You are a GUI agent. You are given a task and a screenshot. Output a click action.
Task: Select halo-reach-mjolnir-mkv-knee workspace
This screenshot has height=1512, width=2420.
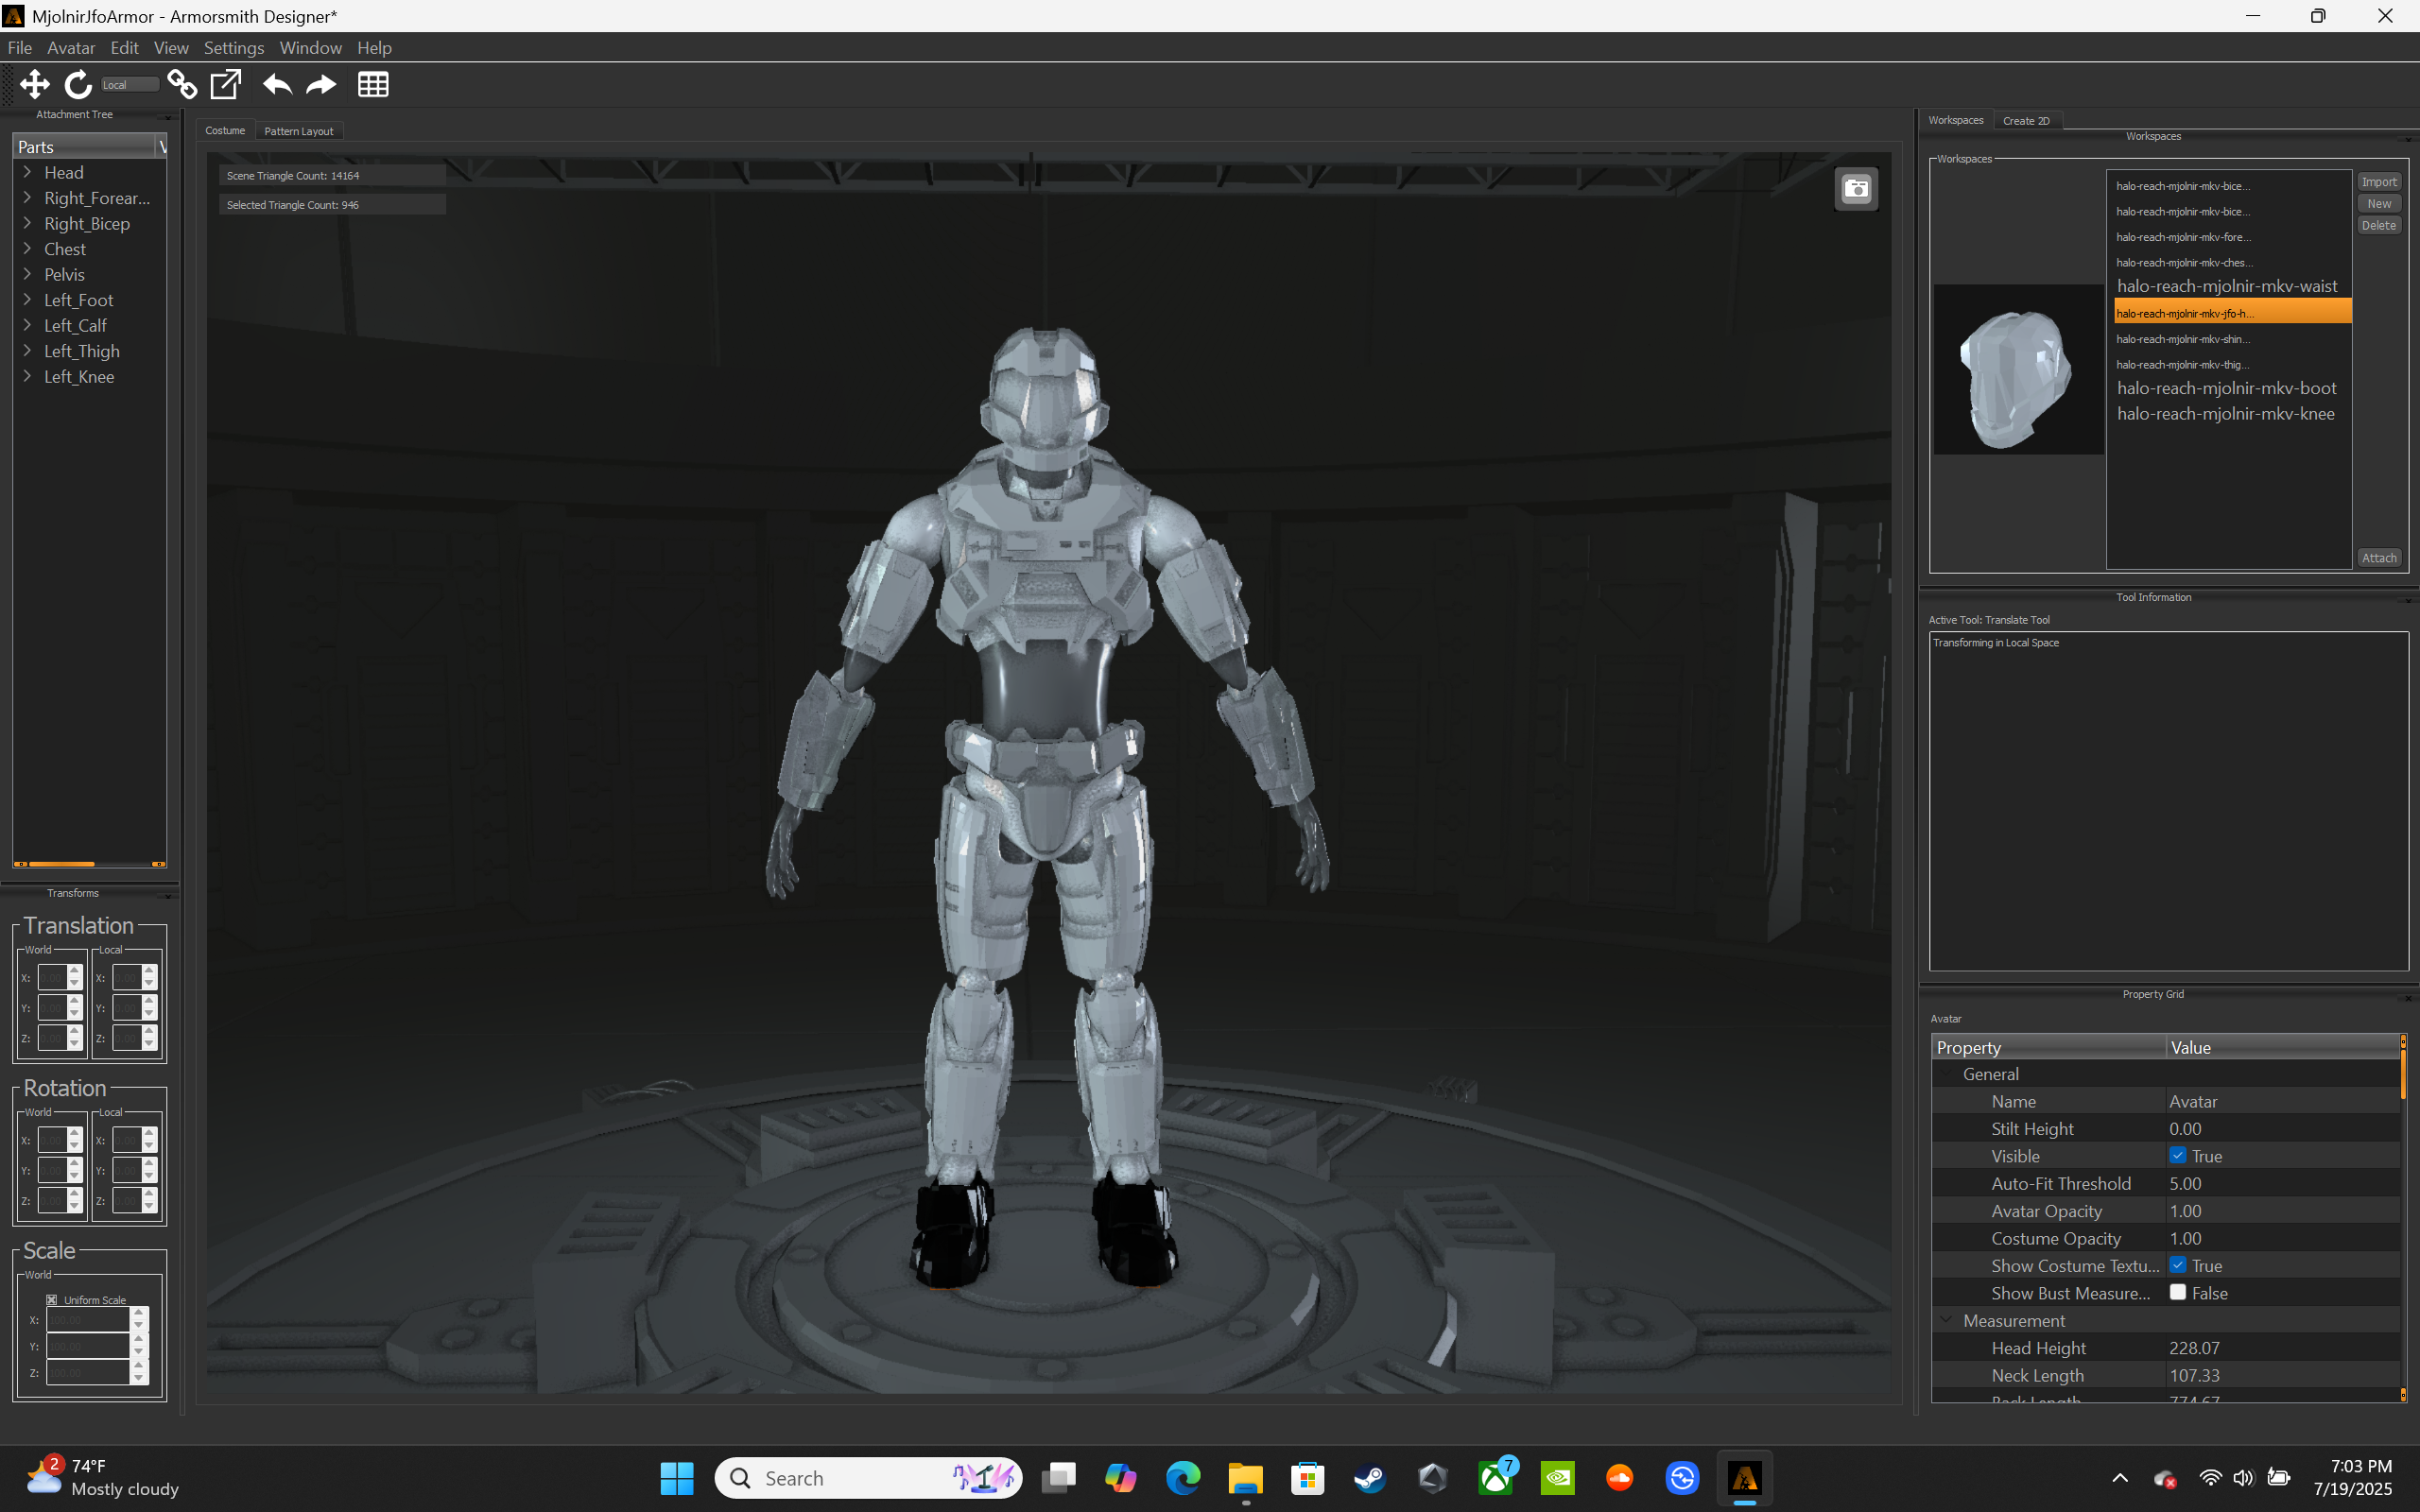pyautogui.click(x=2226, y=414)
